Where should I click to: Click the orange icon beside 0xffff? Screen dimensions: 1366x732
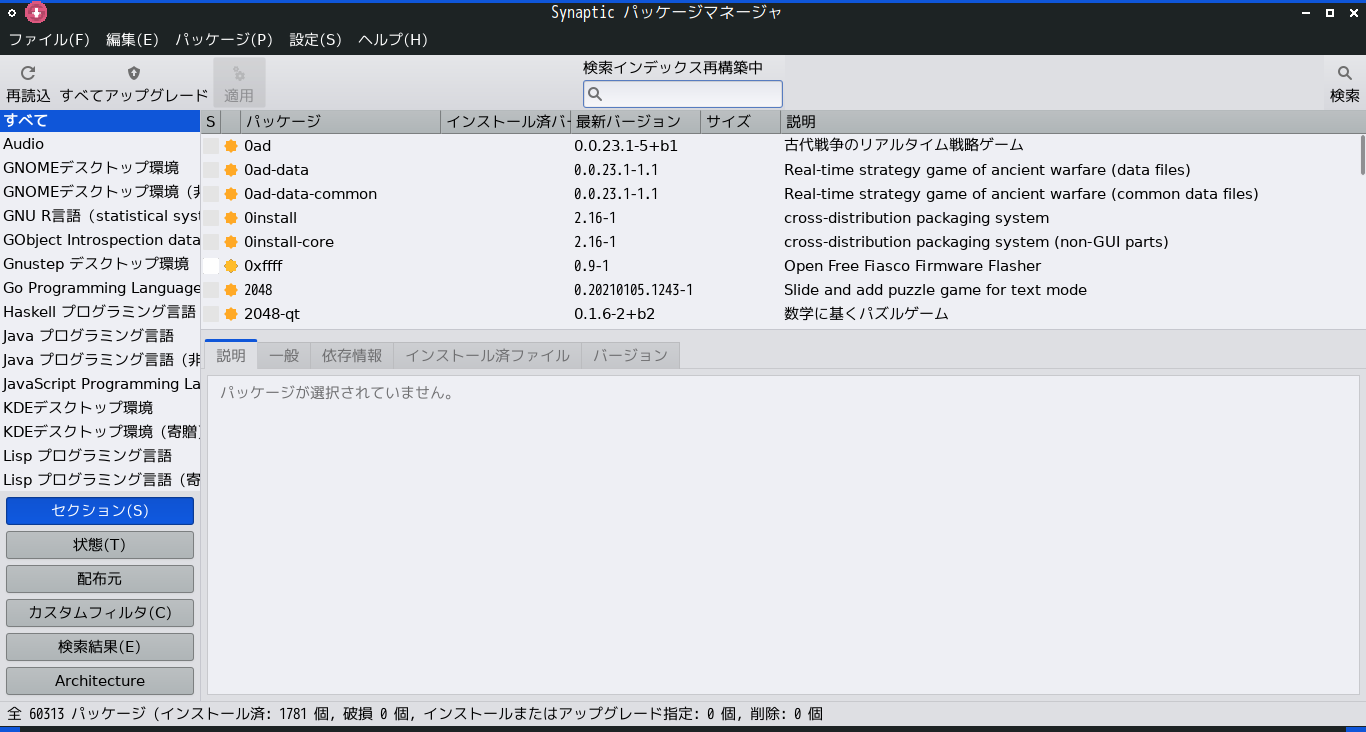pyautogui.click(x=231, y=266)
